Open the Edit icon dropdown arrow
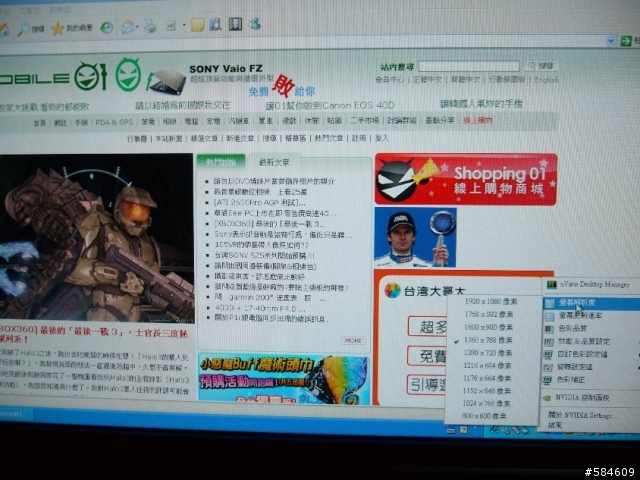This screenshot has width=640, height=480. coord(184,25)
